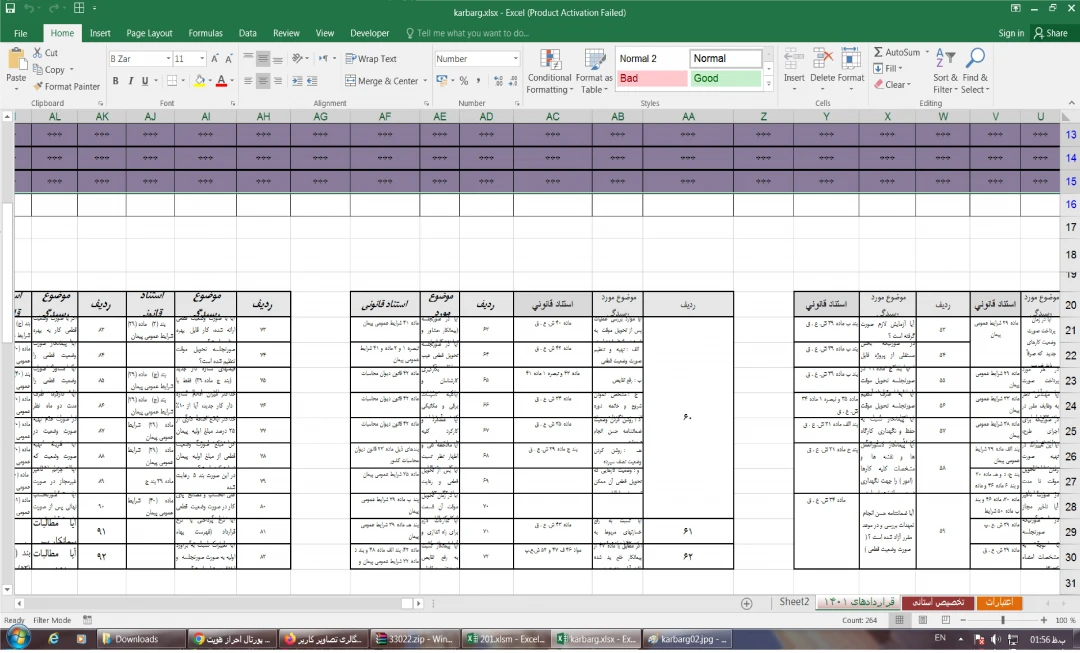Apply Bold formatting to selection
This screenshot has width=1080, height=653.
(x=116, y=81)
